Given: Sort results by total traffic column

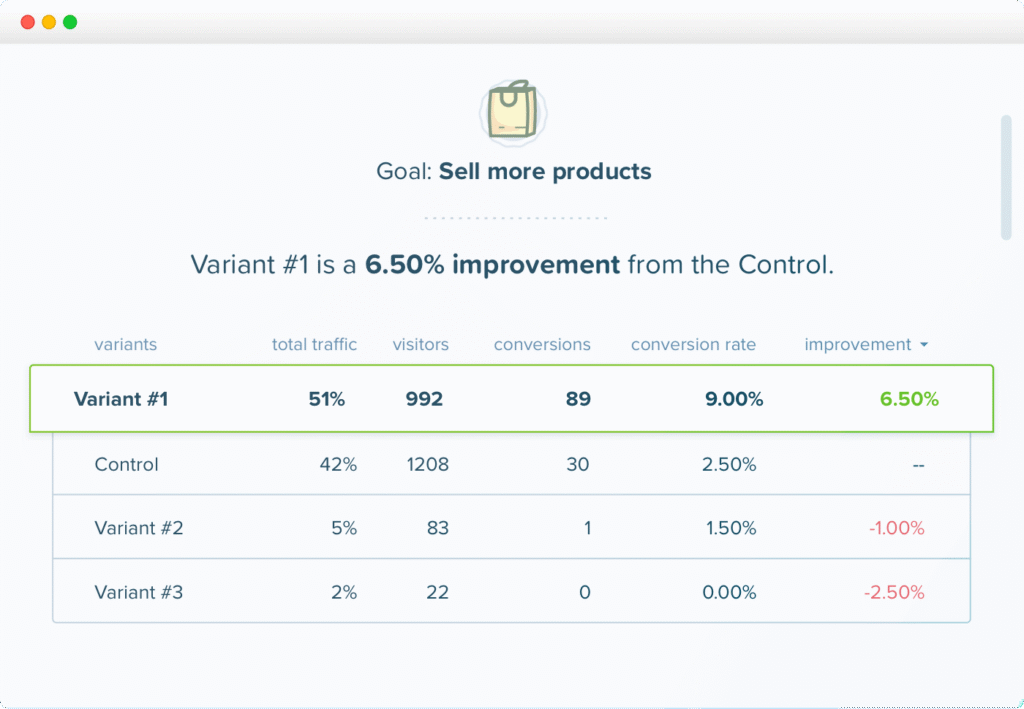Looking at the screenshot, I should click(314, 344).
